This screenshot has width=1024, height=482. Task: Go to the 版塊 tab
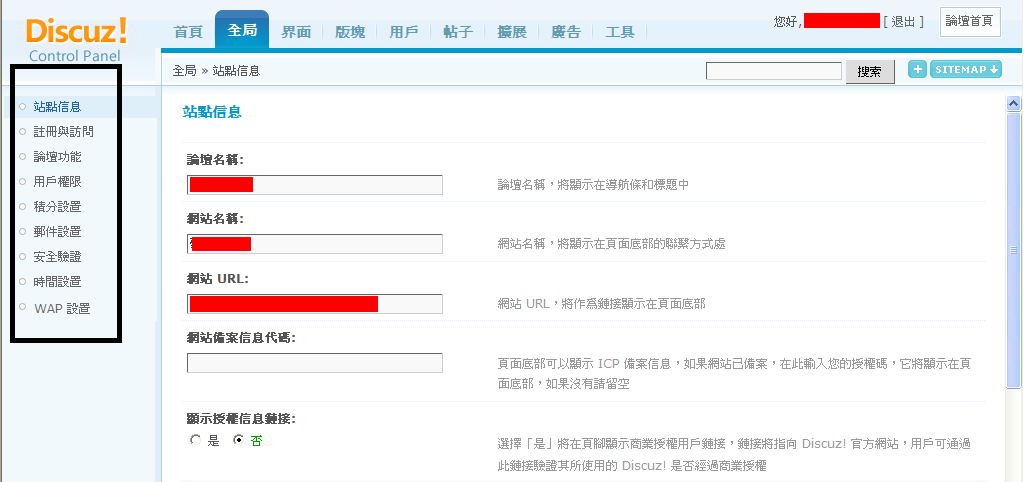[x=350, y=32]
